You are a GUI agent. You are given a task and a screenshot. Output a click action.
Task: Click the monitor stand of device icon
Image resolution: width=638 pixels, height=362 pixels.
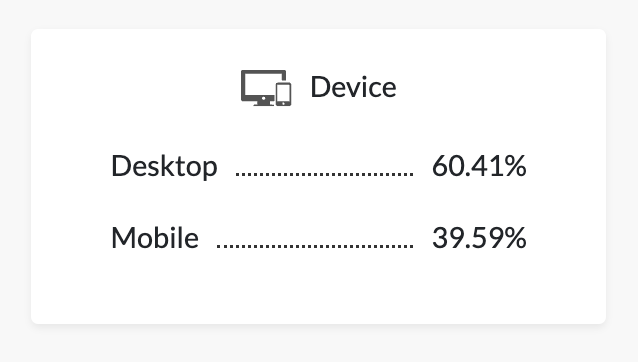[264, 103]
